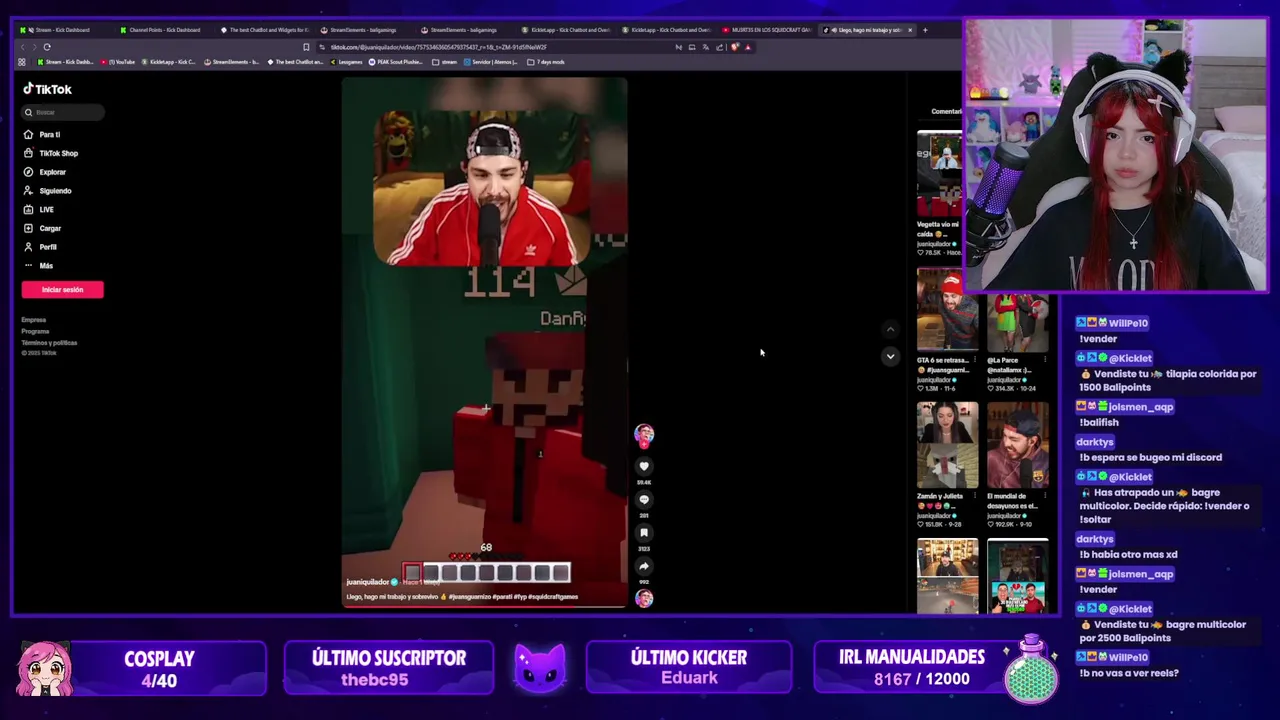Reload the page in browser toolbar
Image resolution: width=1280 pixels, height=720 pixels.
point(47,47)
